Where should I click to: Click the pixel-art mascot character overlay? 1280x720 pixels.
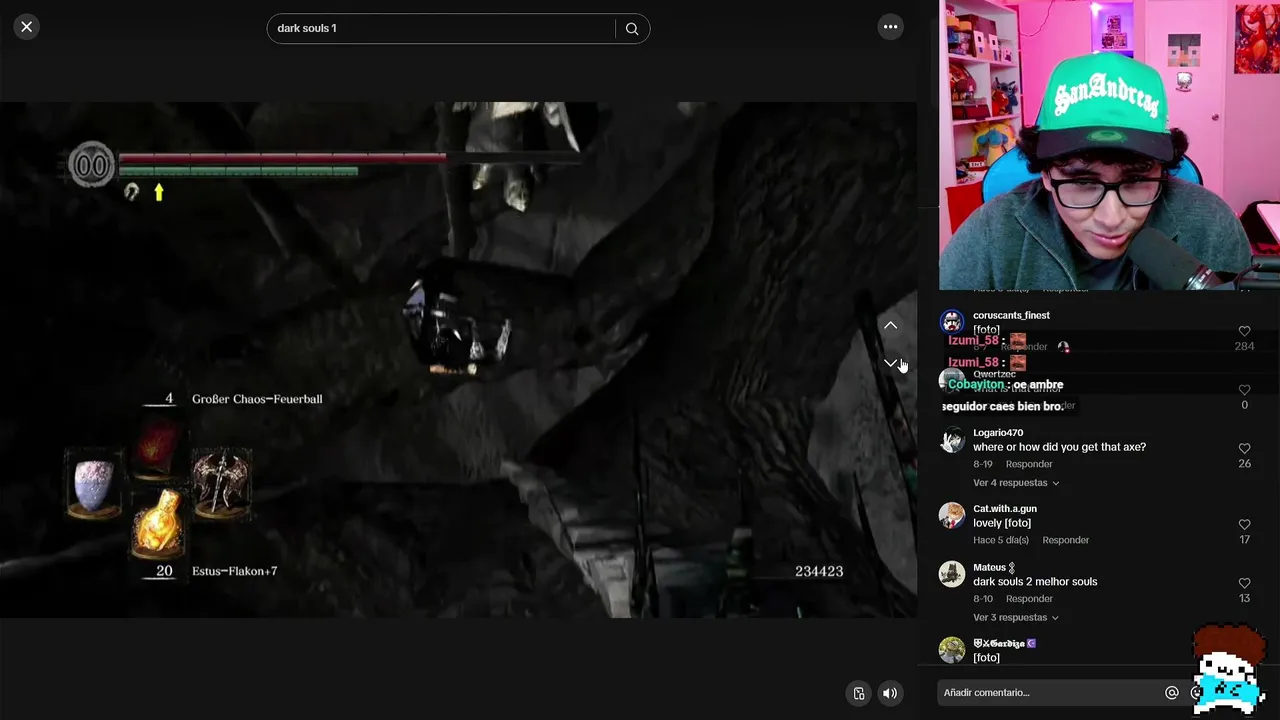1230,670
